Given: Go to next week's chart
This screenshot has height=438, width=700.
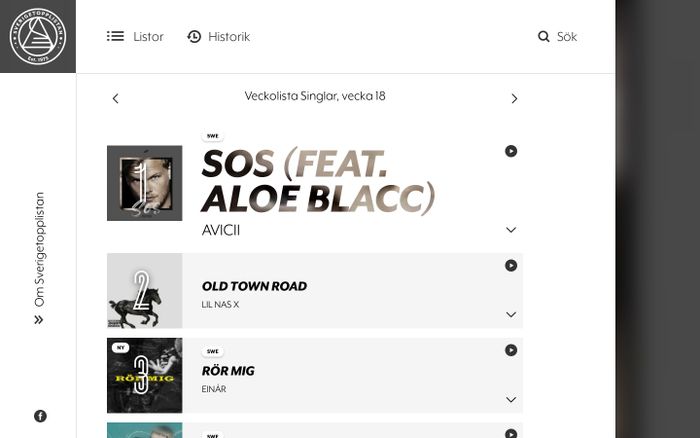Looking at the screenshot, I should coord(514,98).
